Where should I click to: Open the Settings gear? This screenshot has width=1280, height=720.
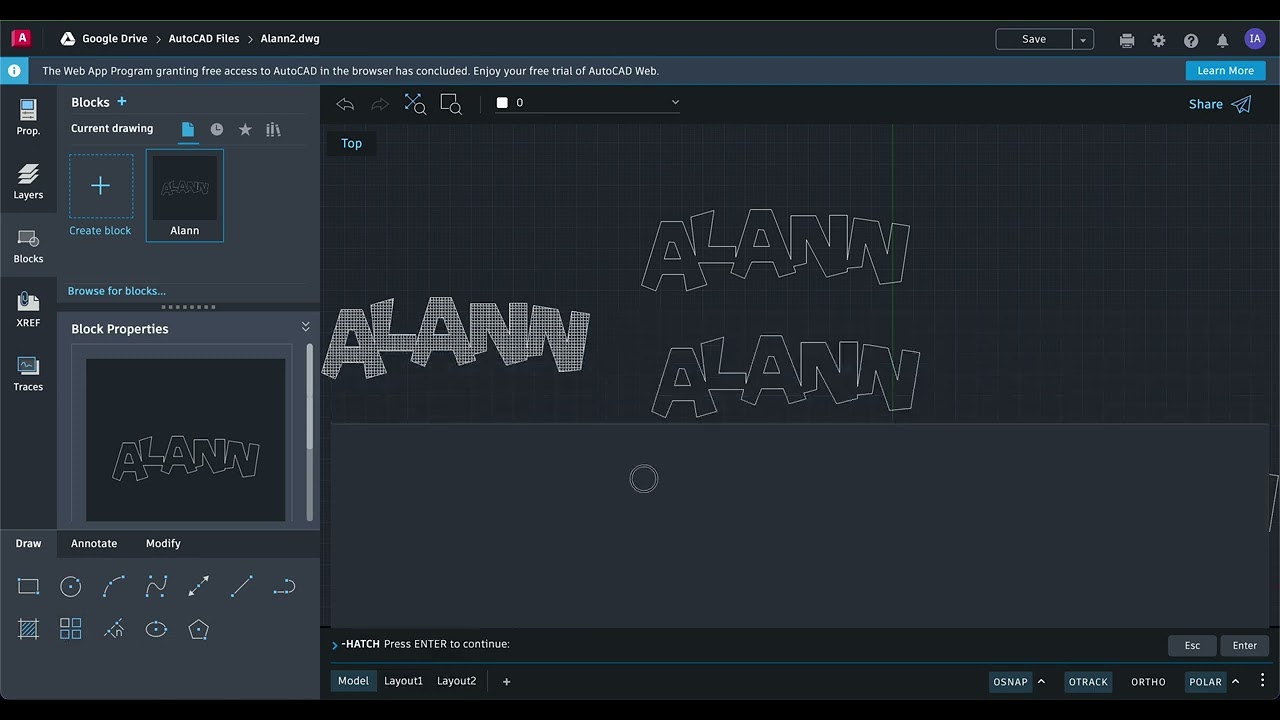[x=1158, y=40]
